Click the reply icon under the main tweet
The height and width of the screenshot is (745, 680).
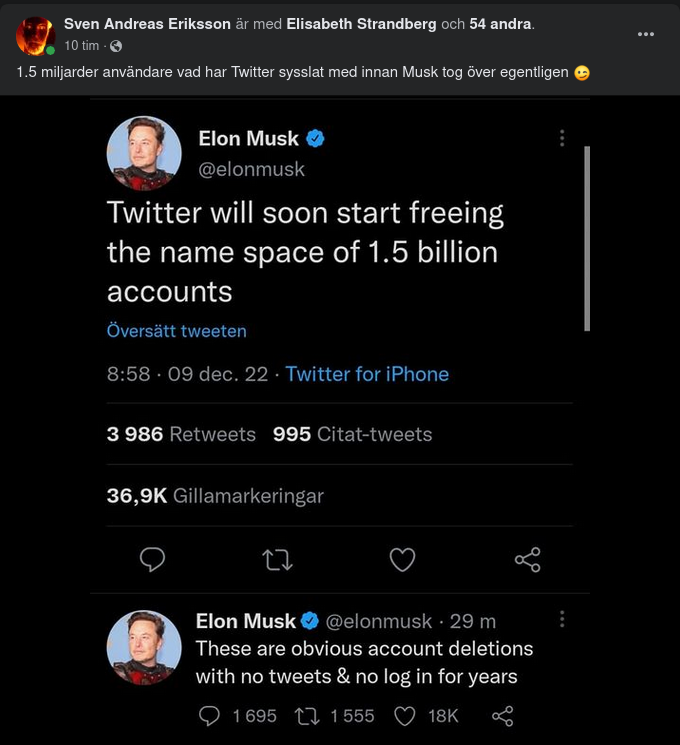(152, 560)
